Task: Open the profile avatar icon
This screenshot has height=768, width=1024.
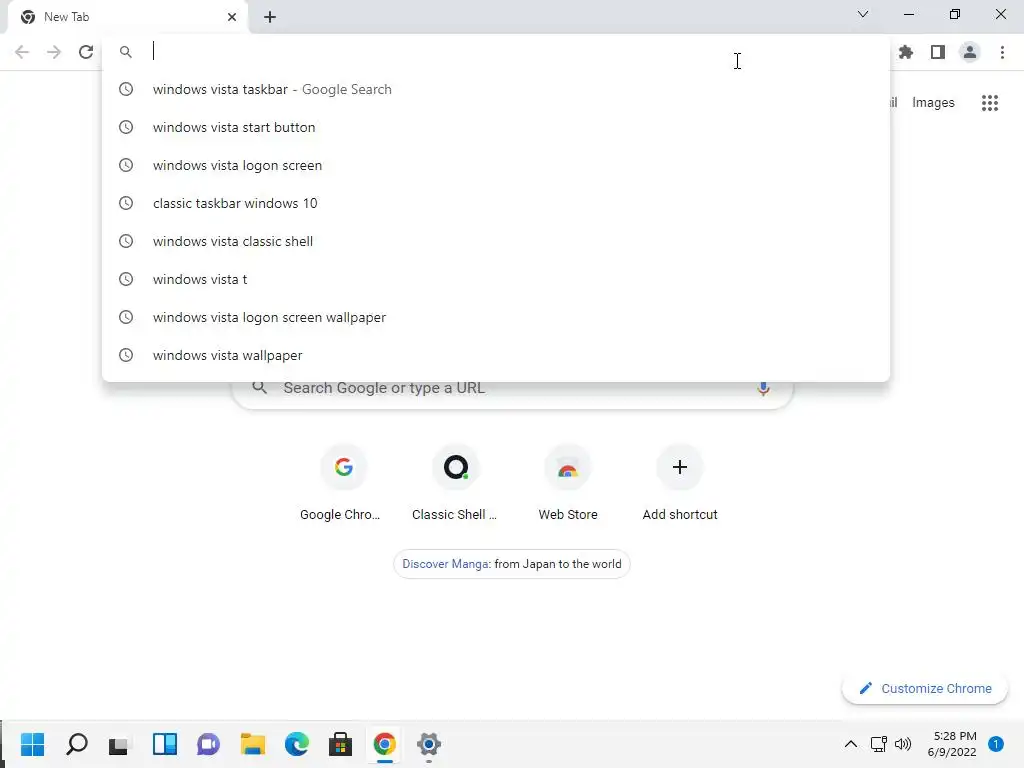Action: [x=970, y=52]
